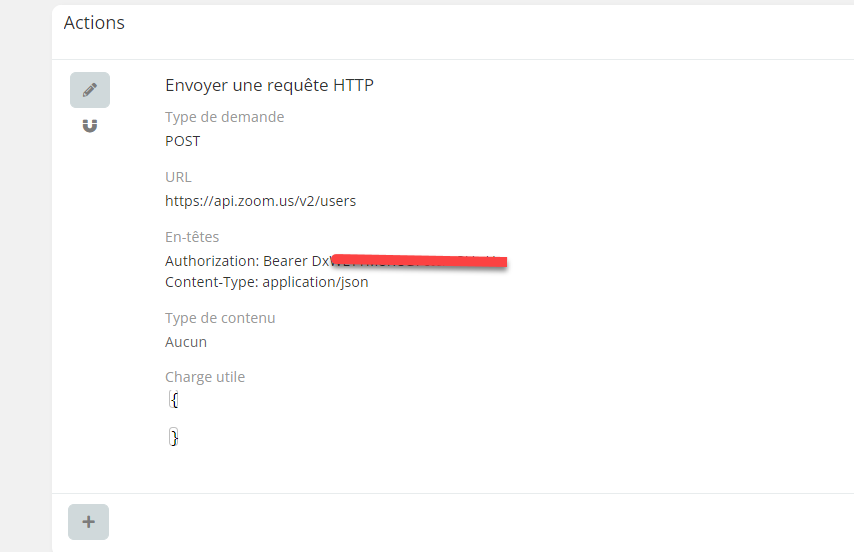Click the URL field label
Viewport: 854px width, 552px height.
[177, 177]
